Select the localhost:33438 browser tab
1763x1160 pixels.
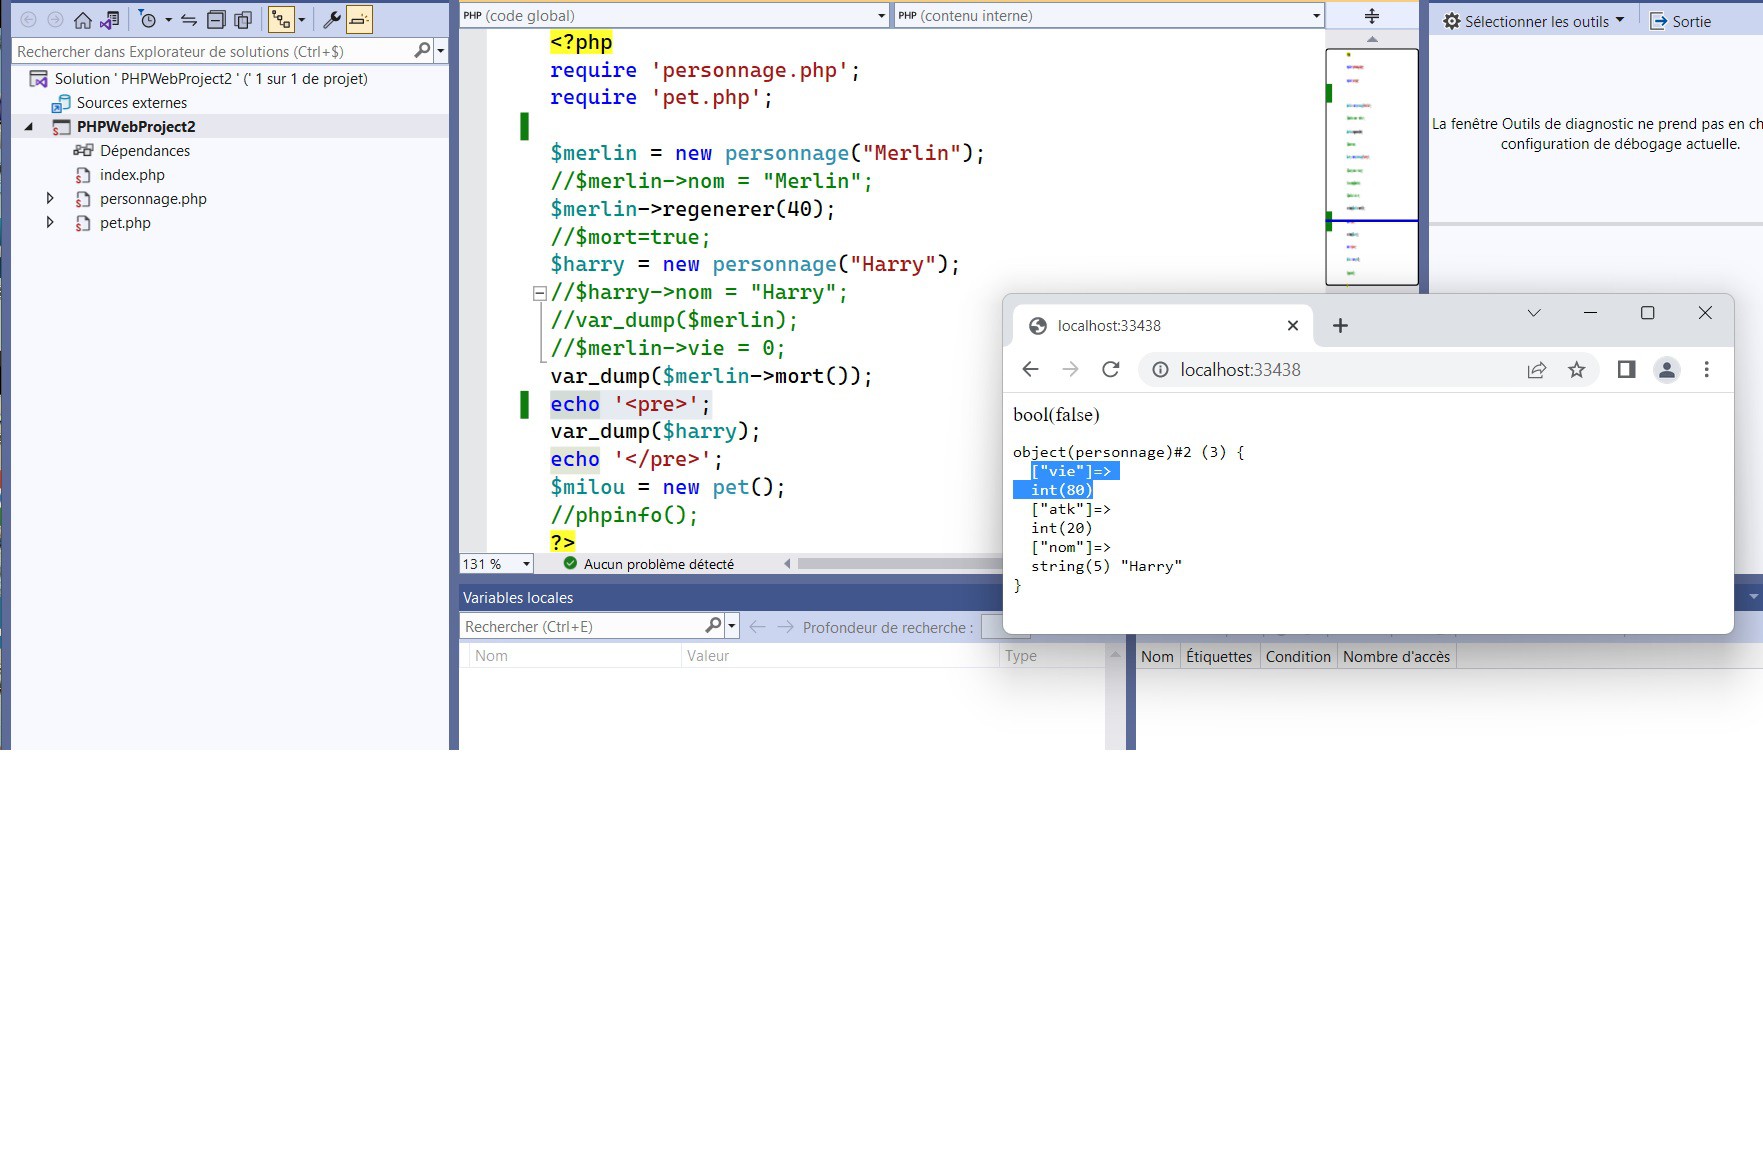1109,326
